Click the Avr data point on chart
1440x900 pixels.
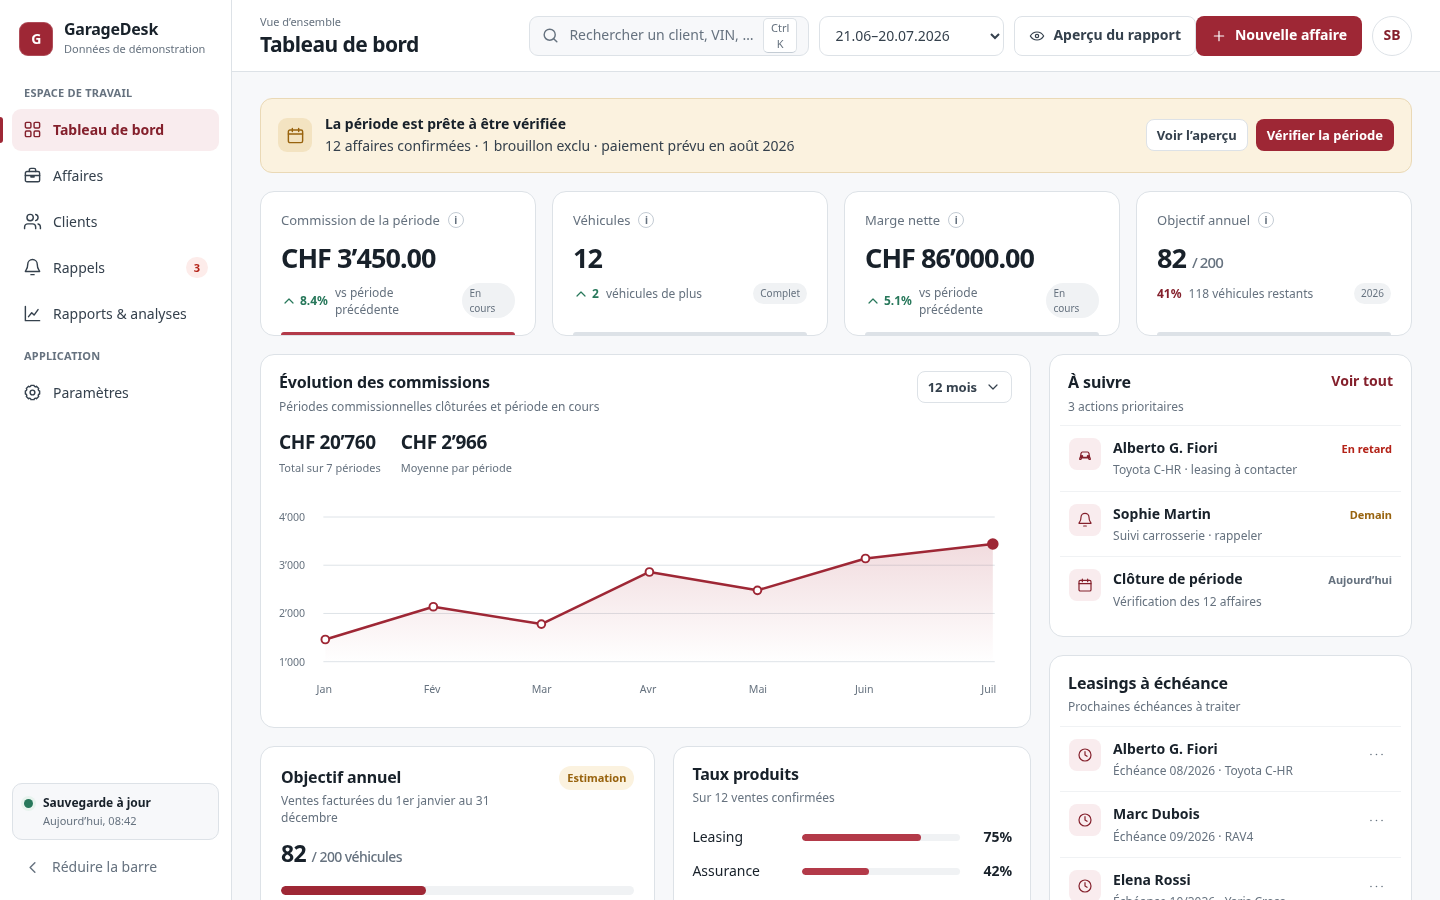click(x=649, y=572)
